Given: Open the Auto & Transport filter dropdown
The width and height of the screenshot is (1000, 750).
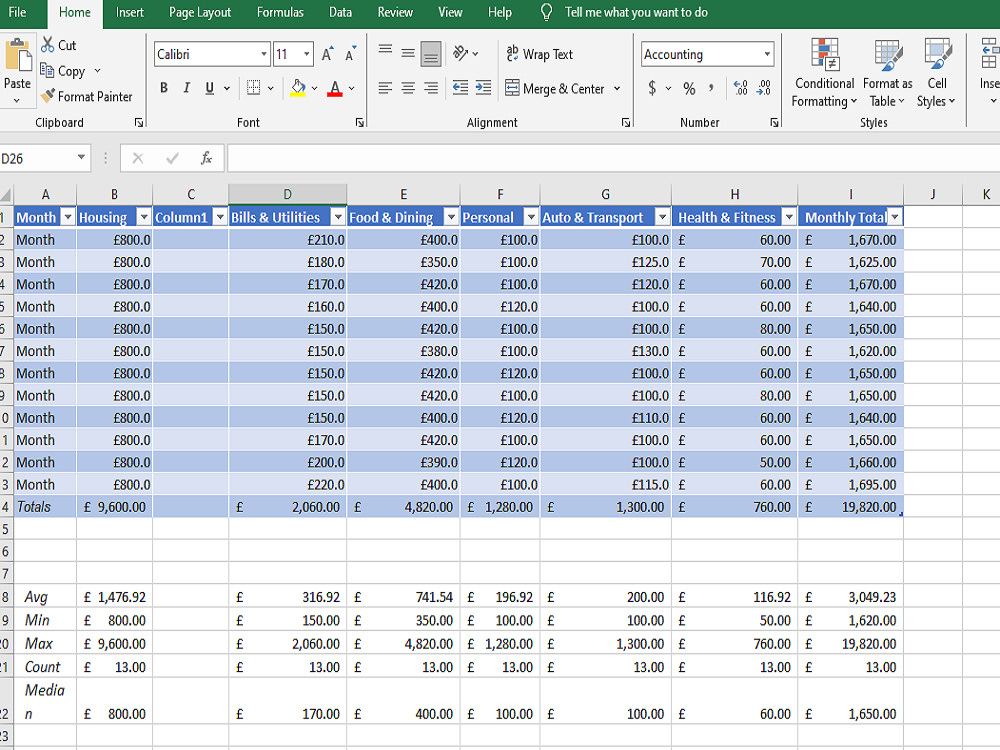Looking at the screenshot, I should coord(663,217).
